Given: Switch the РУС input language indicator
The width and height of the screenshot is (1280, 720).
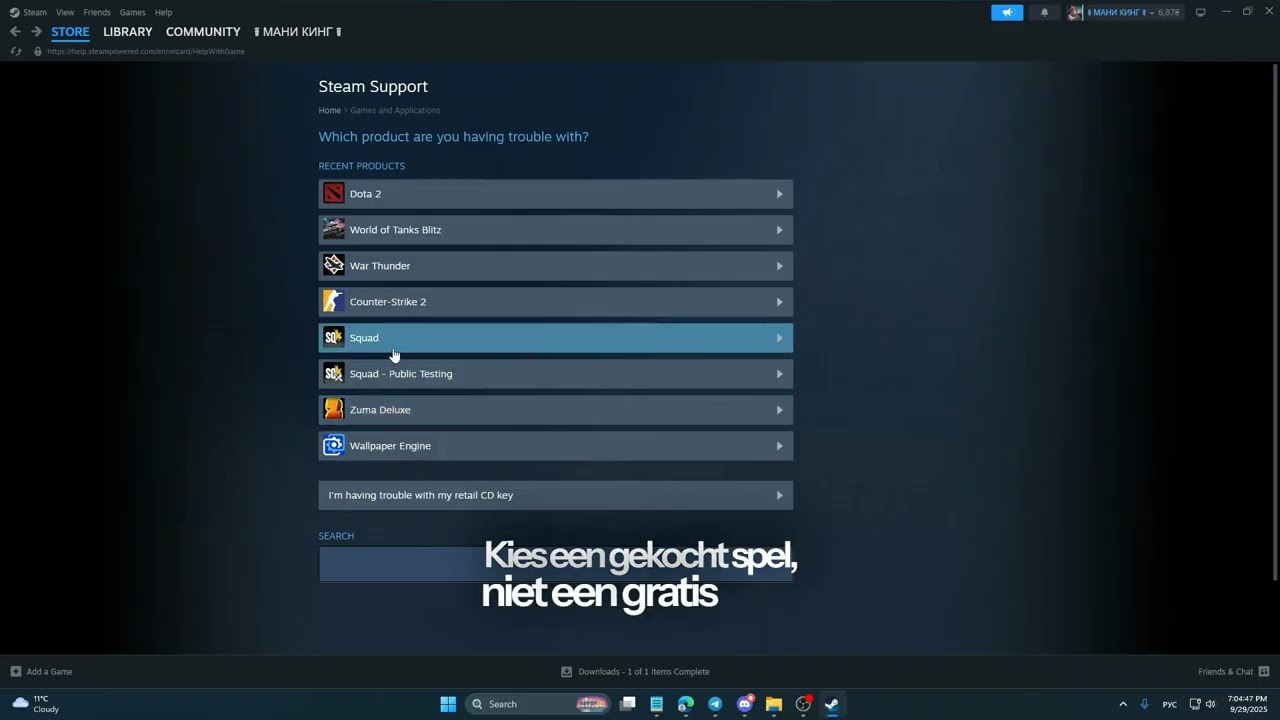Looking at the screenshot, I should 1169,704.
